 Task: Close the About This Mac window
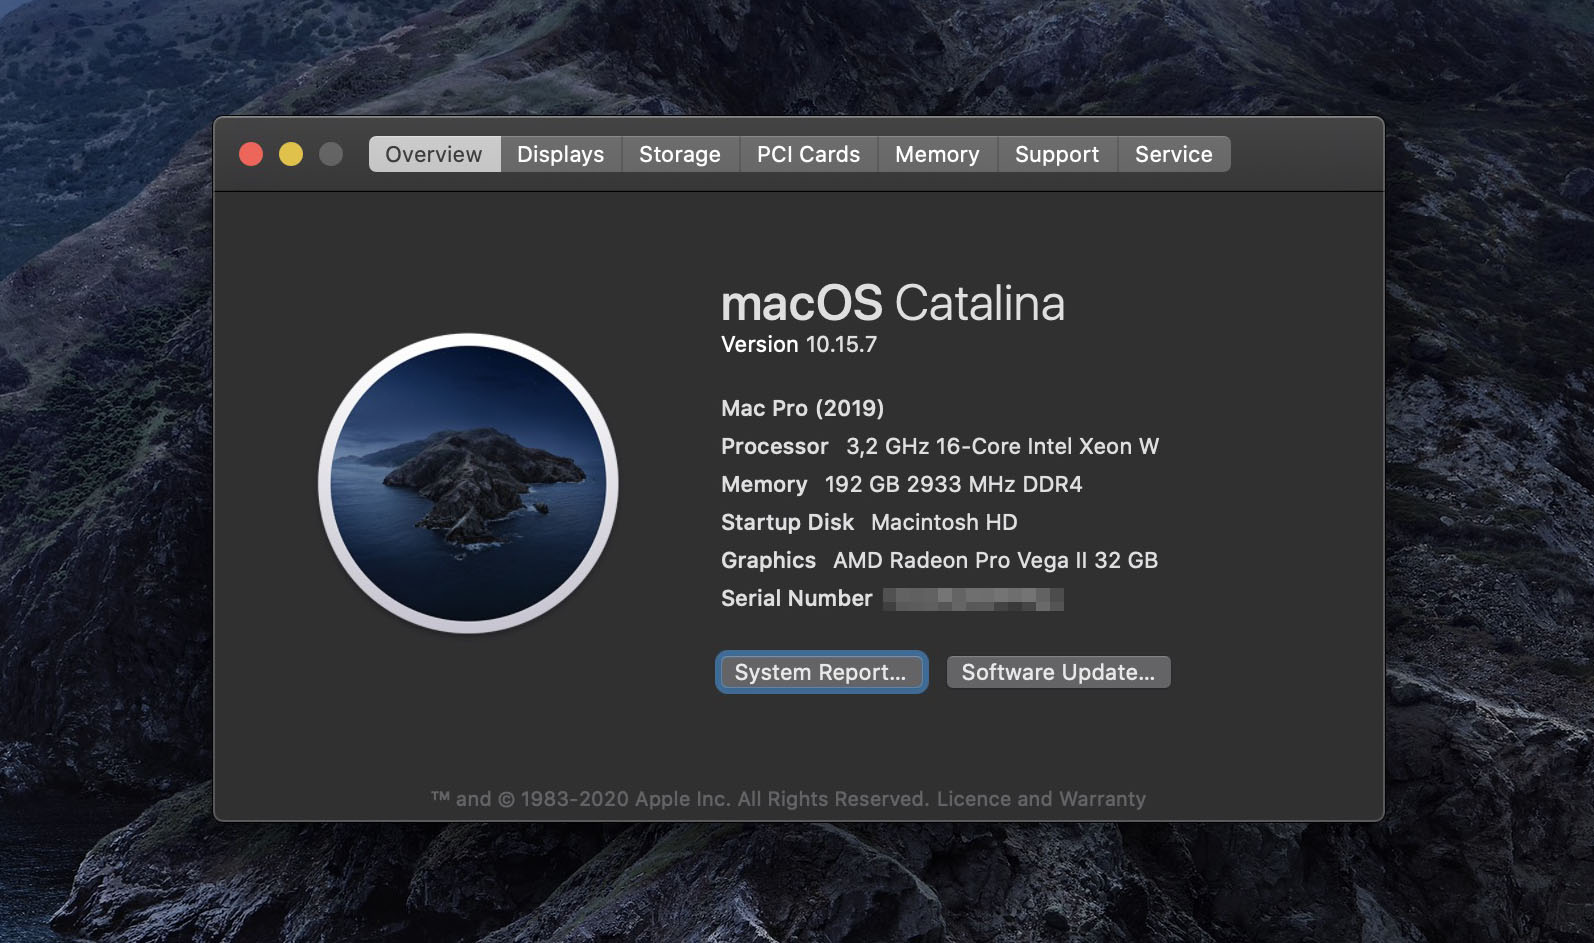click(x=251, y=154)
